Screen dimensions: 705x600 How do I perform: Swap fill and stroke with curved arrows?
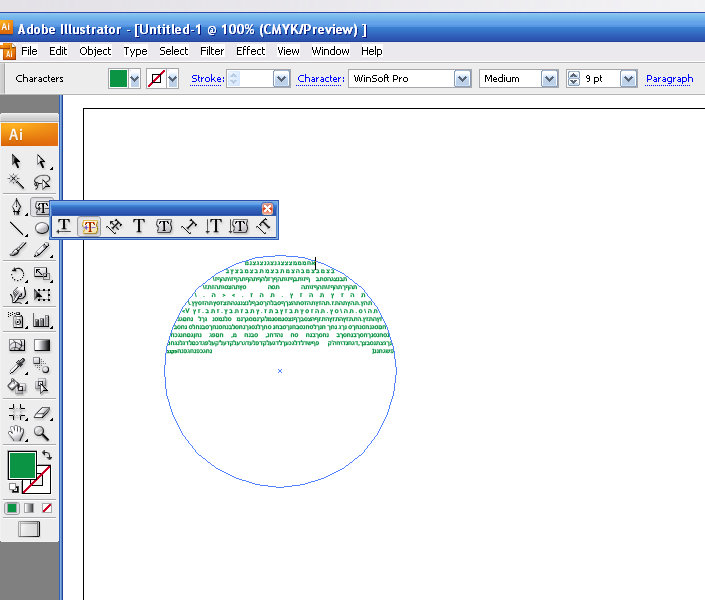coord(47,455)
